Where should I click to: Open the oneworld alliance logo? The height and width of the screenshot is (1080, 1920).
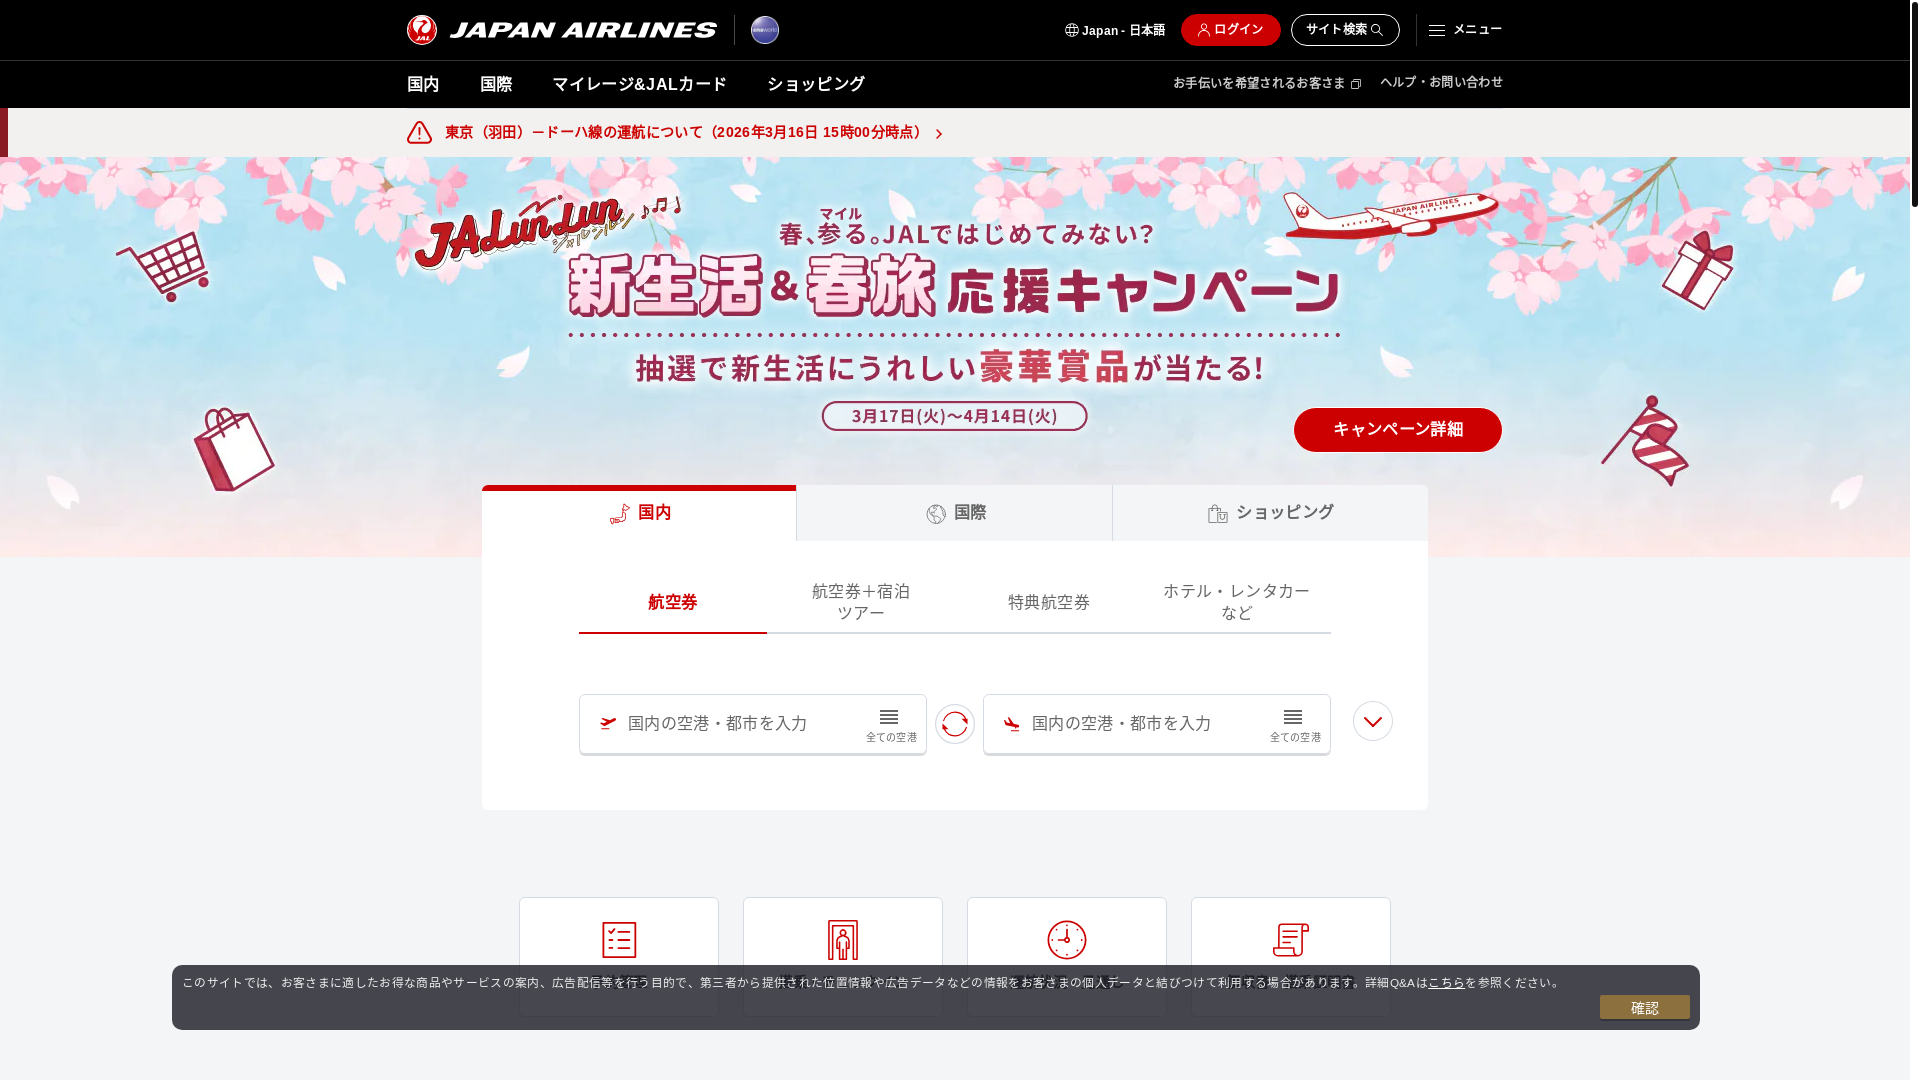pos(765,30)
